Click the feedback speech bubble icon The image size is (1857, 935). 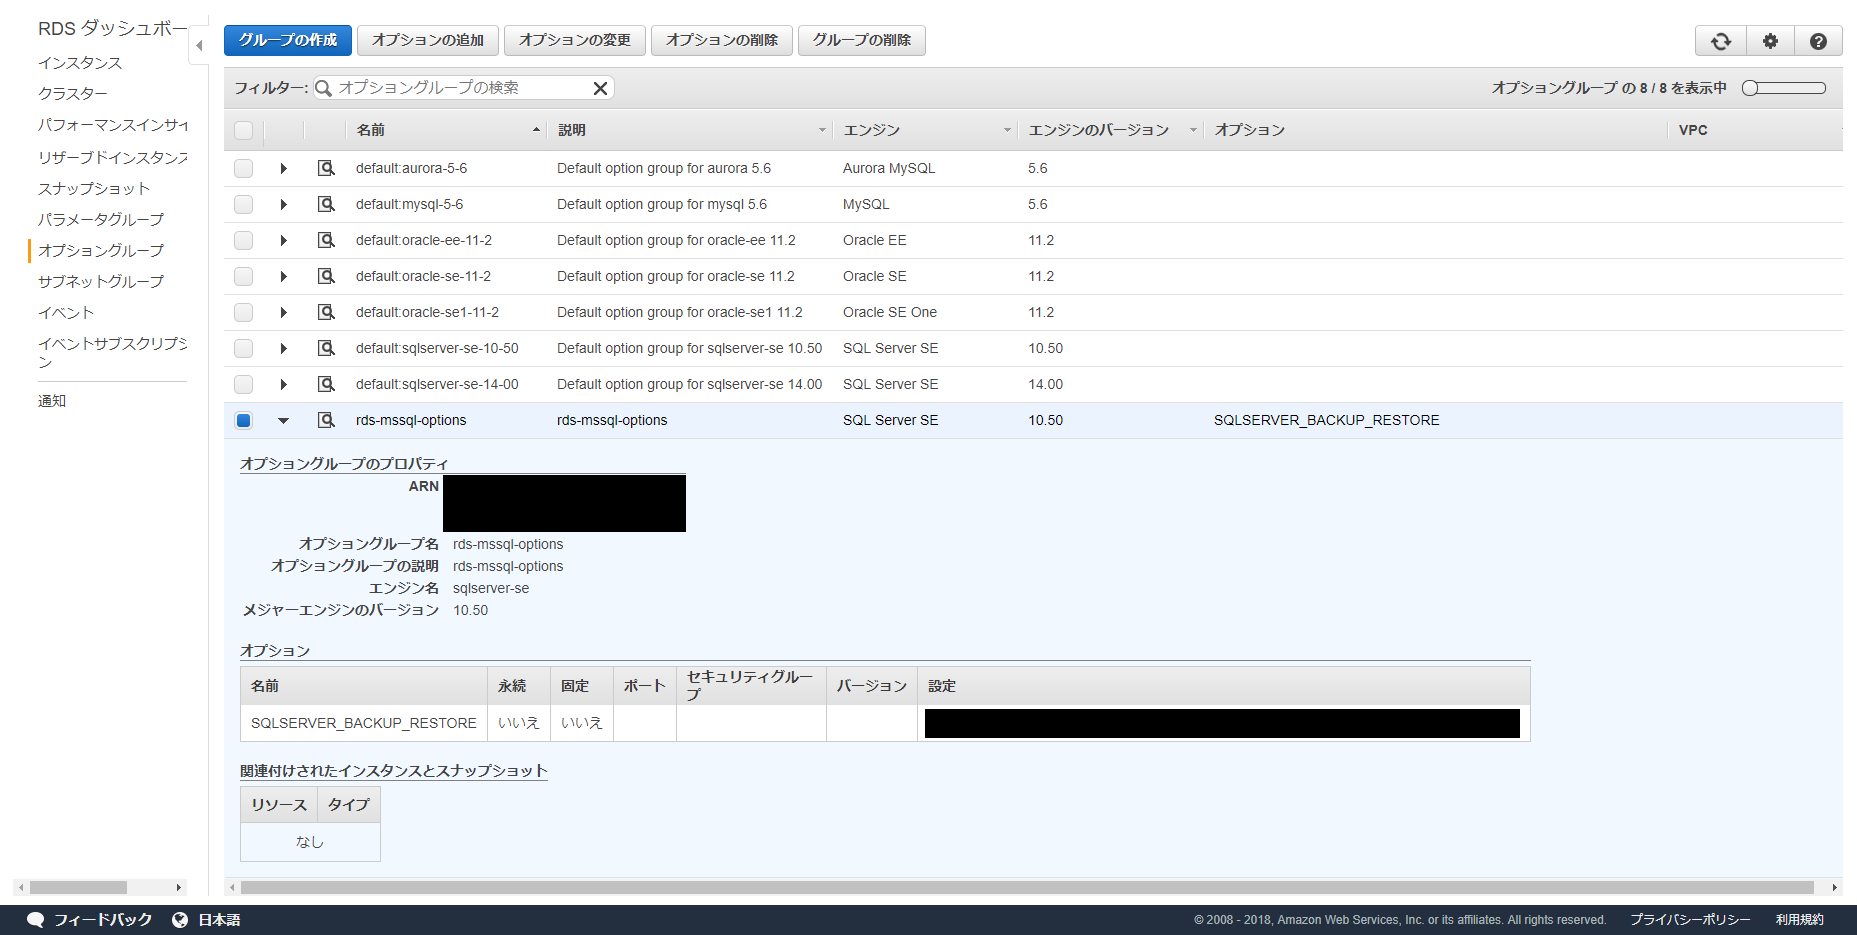[36, 919]
